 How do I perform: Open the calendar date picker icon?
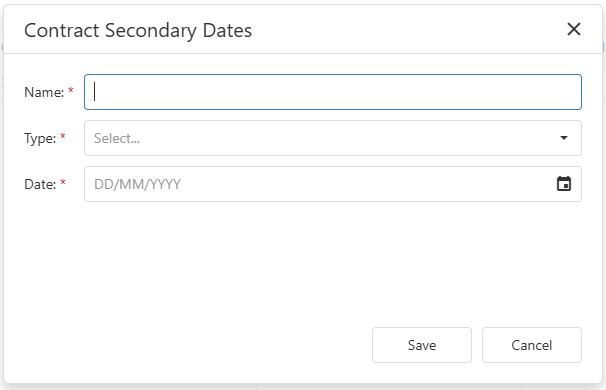point(564,184)
